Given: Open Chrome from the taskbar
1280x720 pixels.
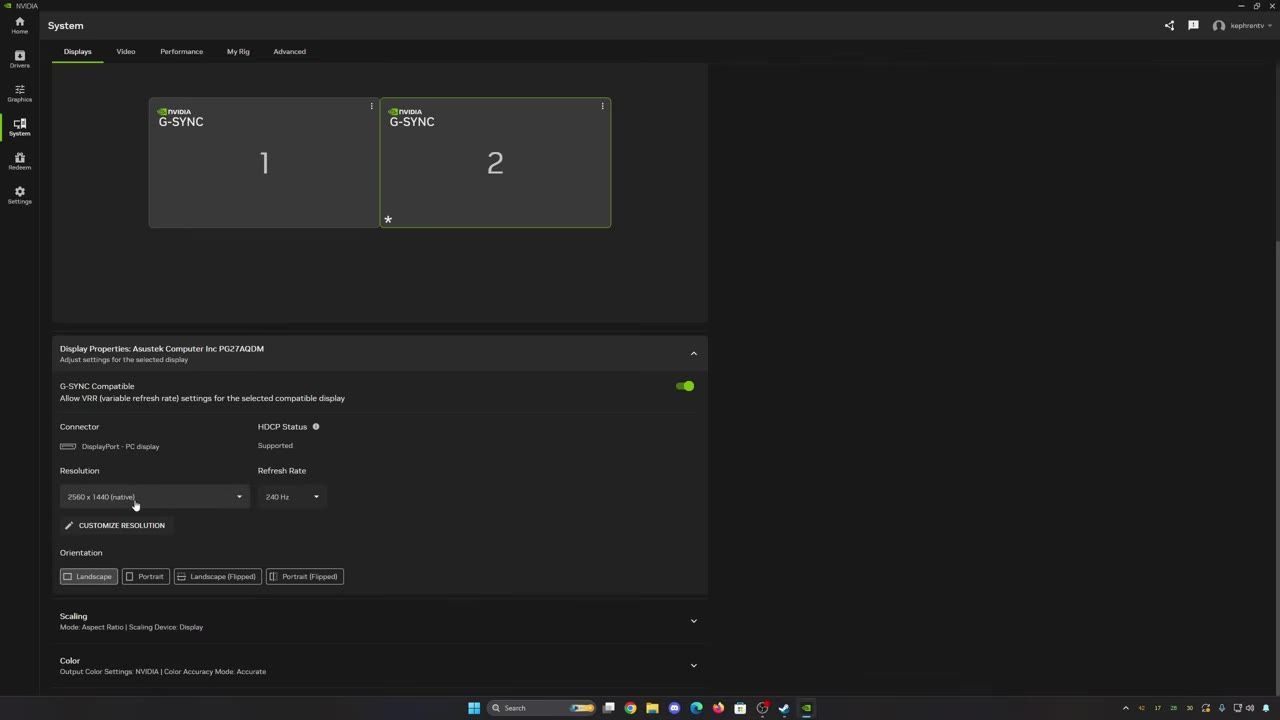Looking at the screenshot, I should click(x=630, y=708).
